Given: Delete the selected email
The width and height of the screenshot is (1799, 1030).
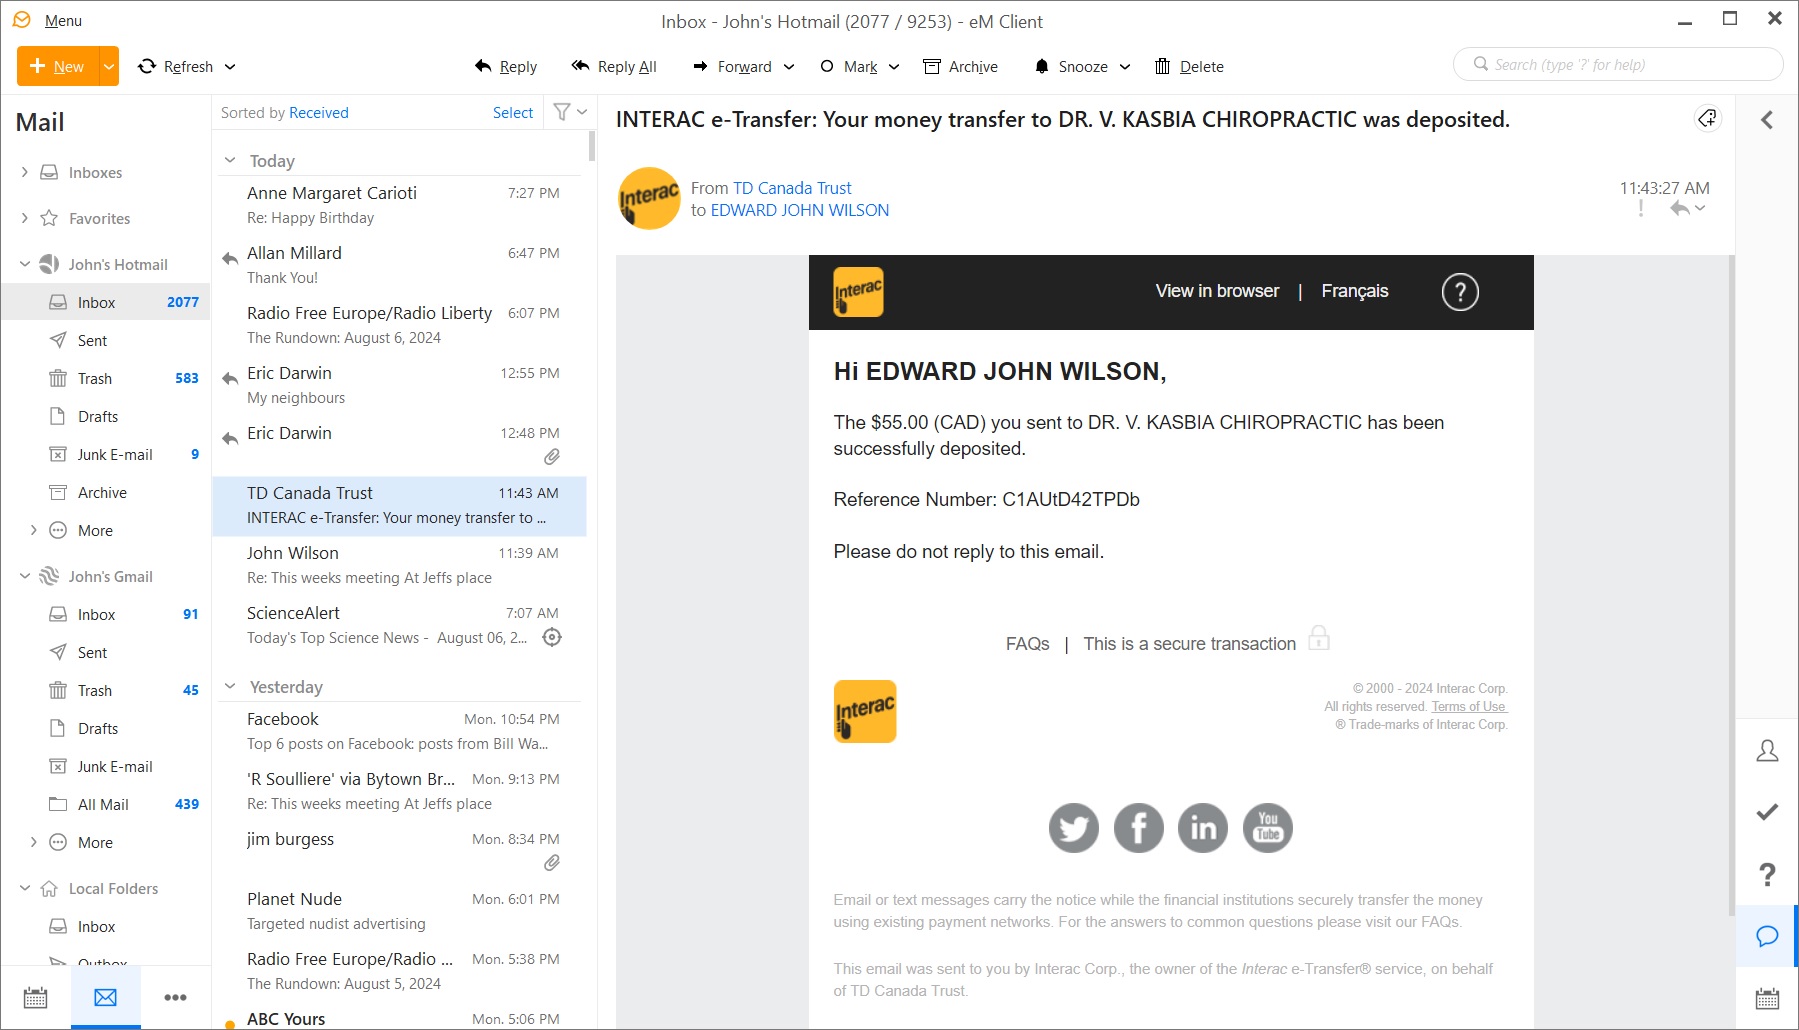Looking at the screenshot, I should click(x=1189, y=66).
